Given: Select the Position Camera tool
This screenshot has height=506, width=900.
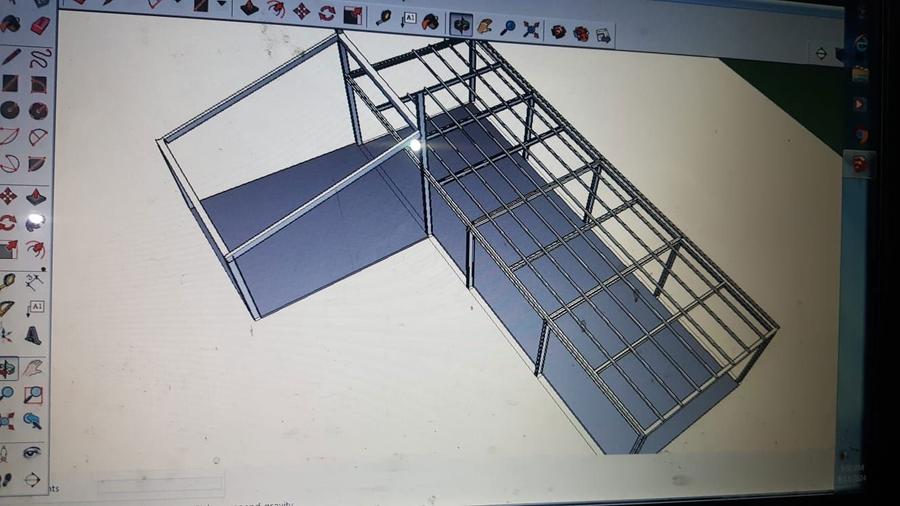Looking at the screenshot, I should coord(5,453).
